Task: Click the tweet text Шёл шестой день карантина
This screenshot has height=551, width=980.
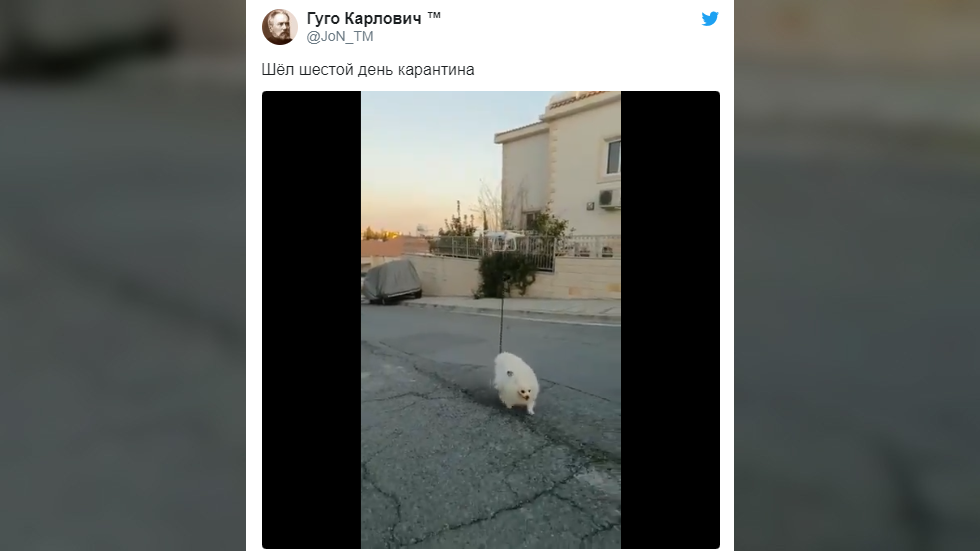Action: [368, 69]
